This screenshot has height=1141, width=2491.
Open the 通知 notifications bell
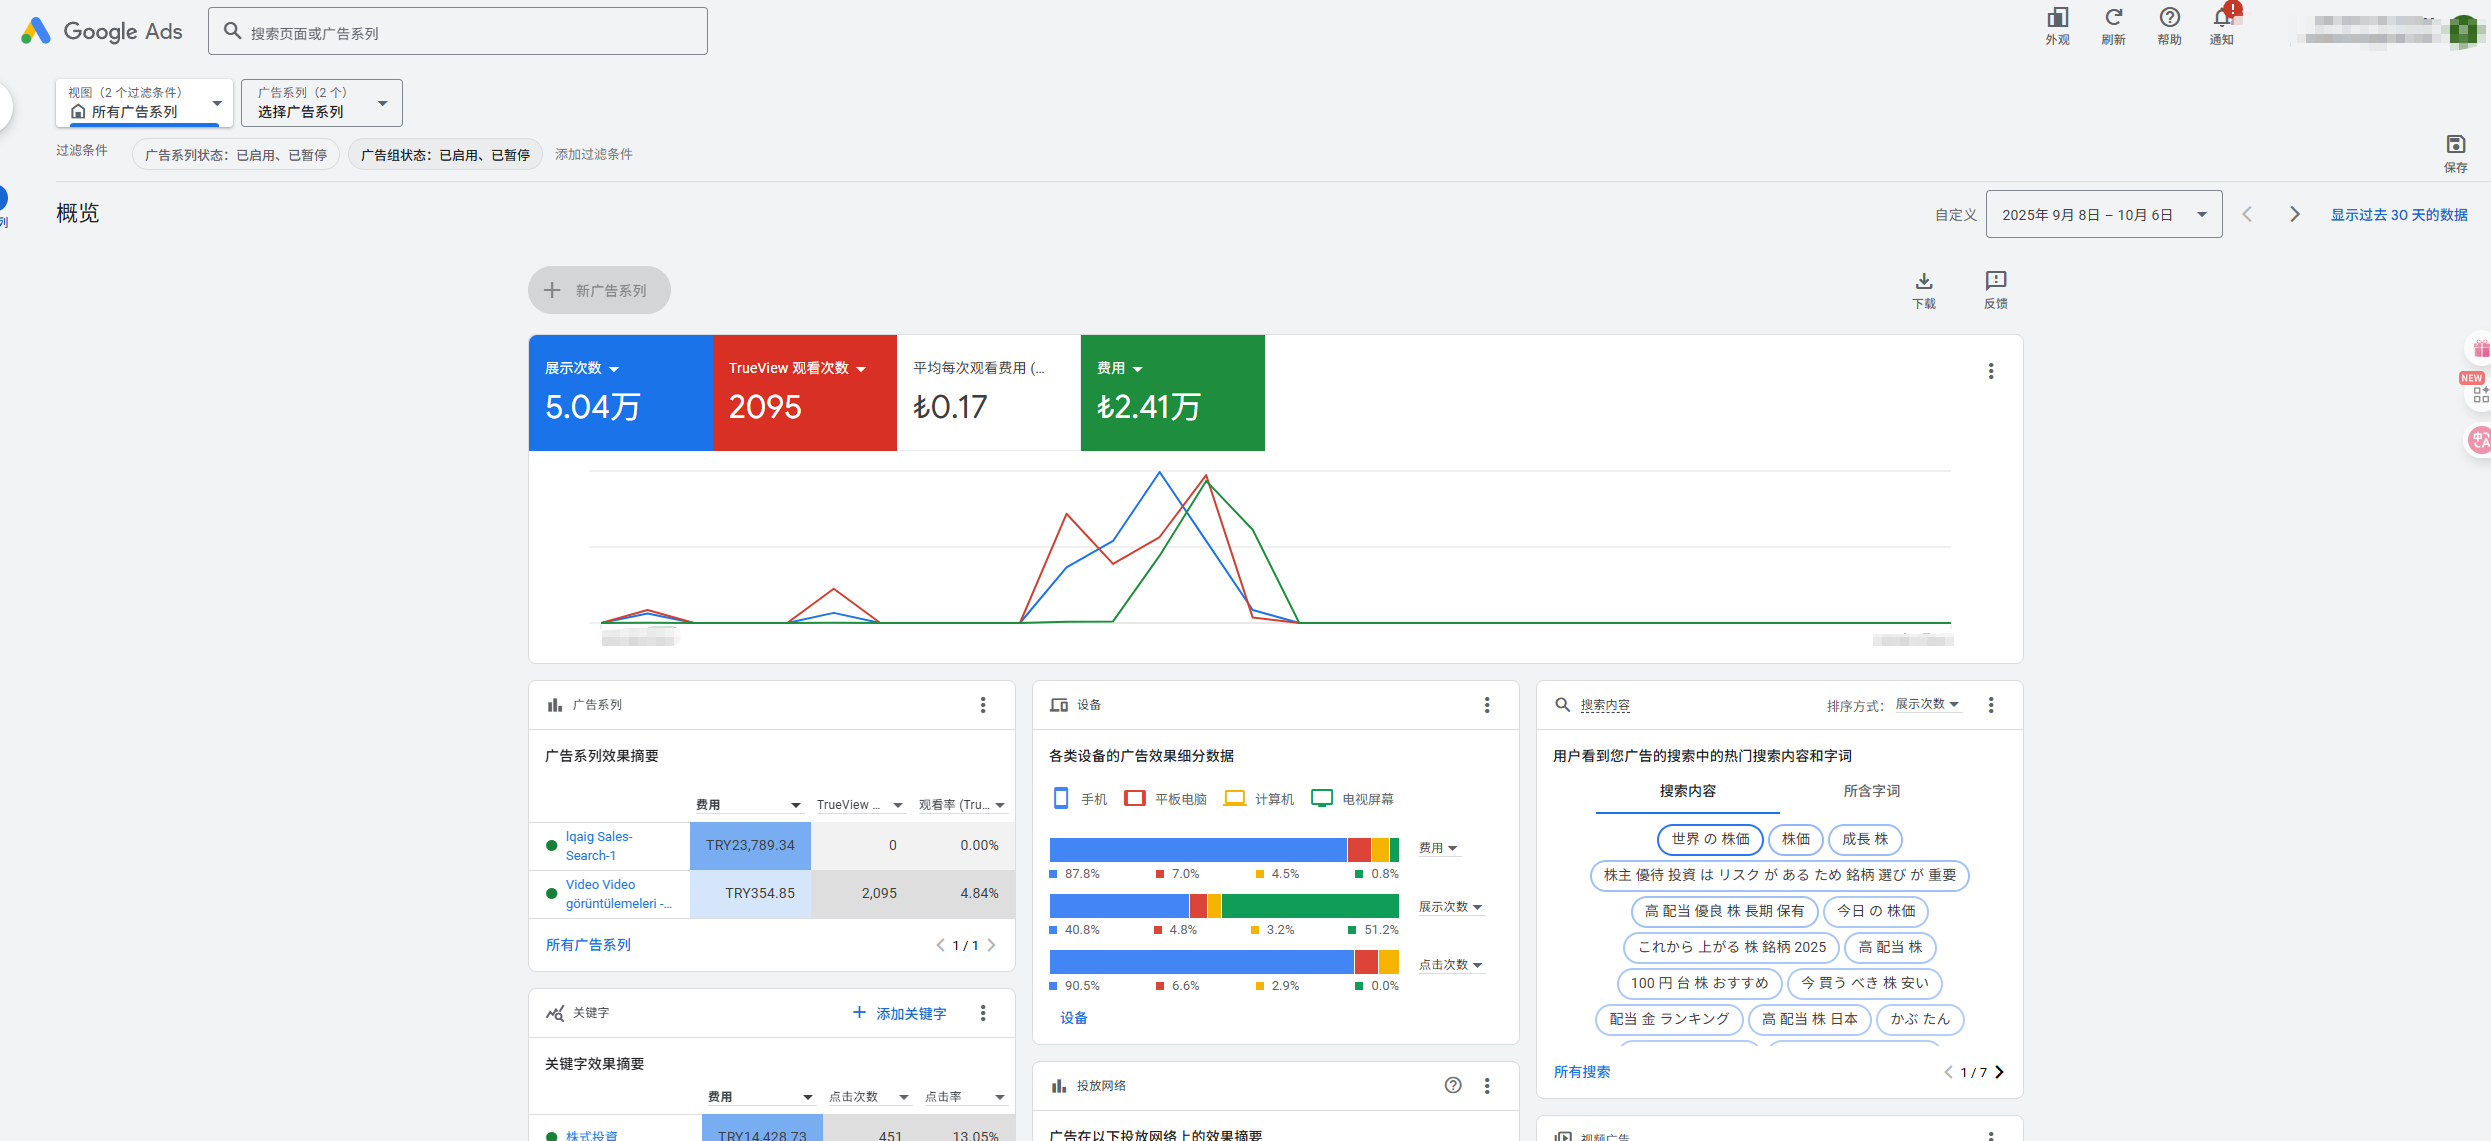pyautogui.click(x=2222, y=19)
